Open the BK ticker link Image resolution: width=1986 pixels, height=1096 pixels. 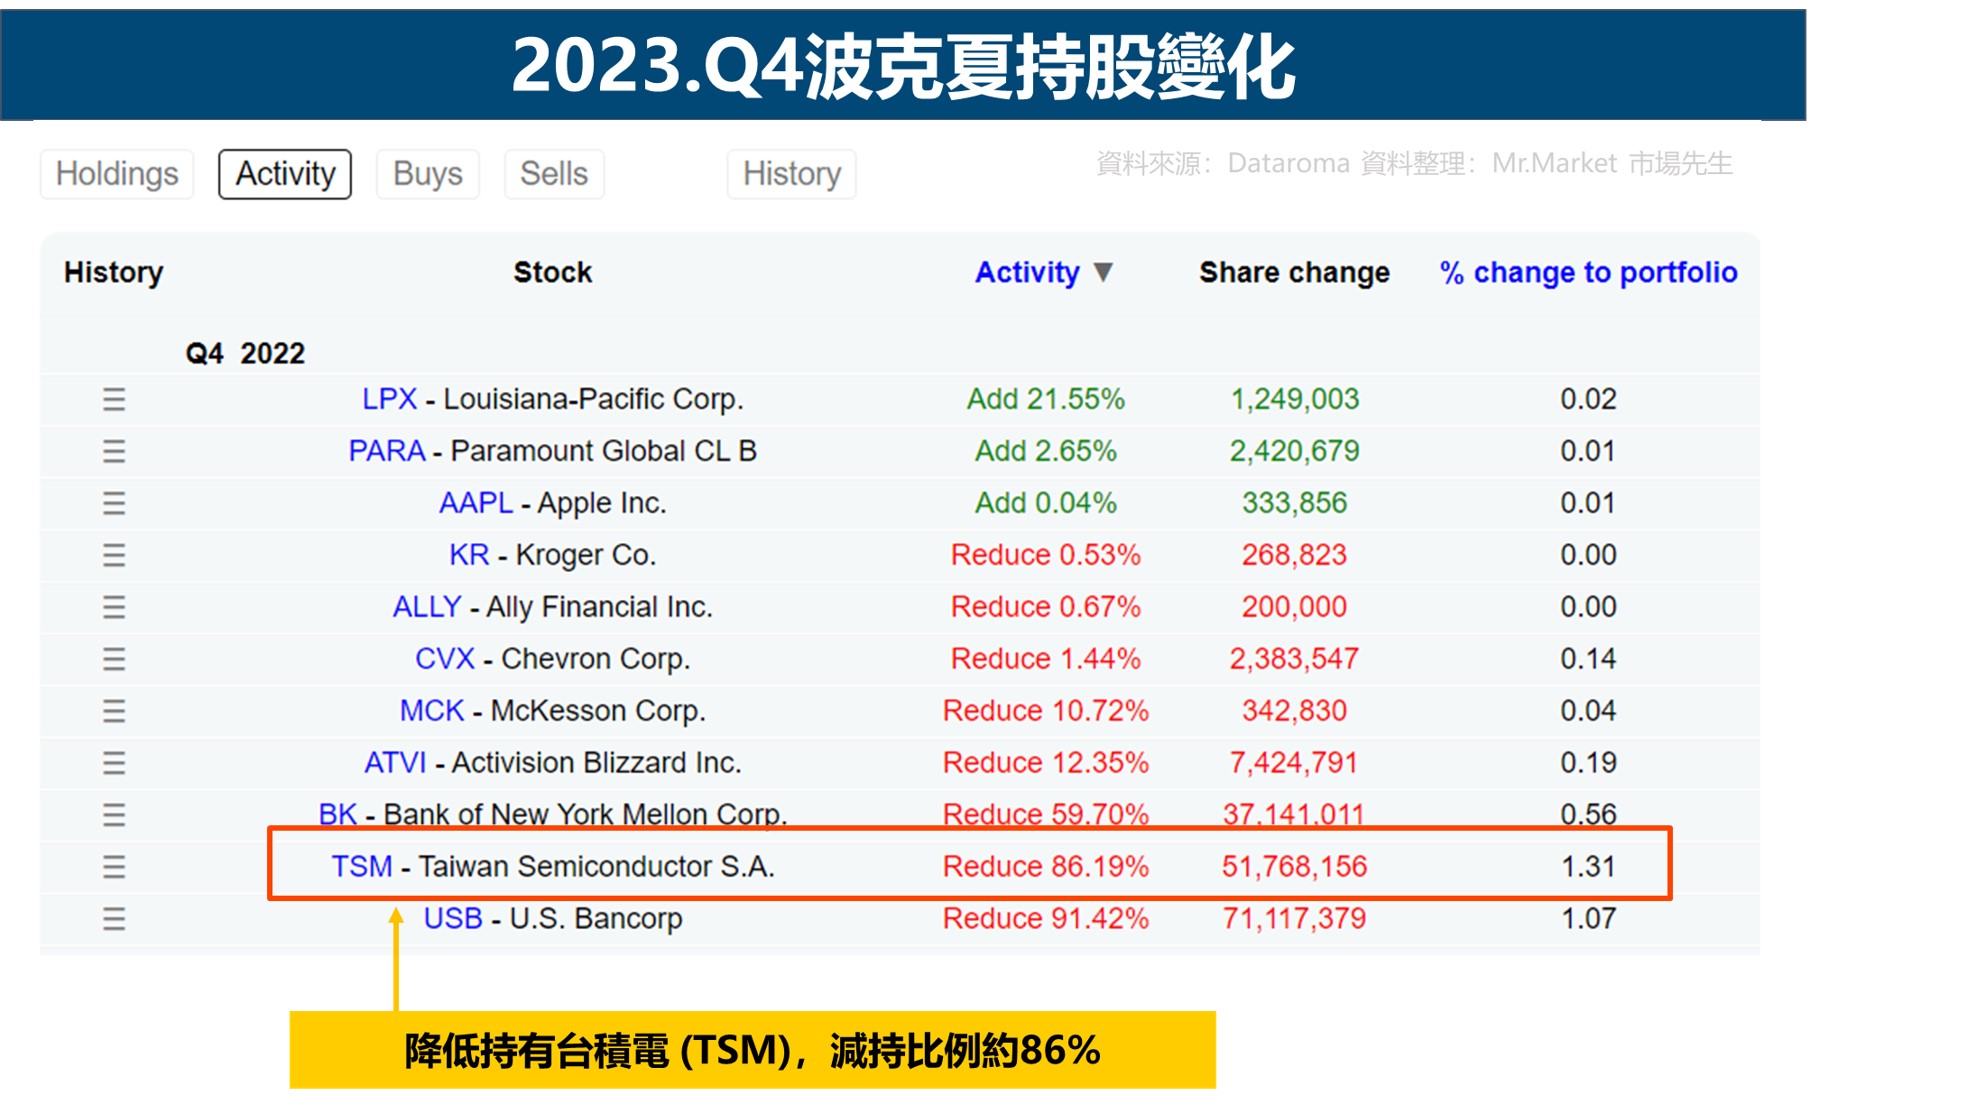point(337,813)
